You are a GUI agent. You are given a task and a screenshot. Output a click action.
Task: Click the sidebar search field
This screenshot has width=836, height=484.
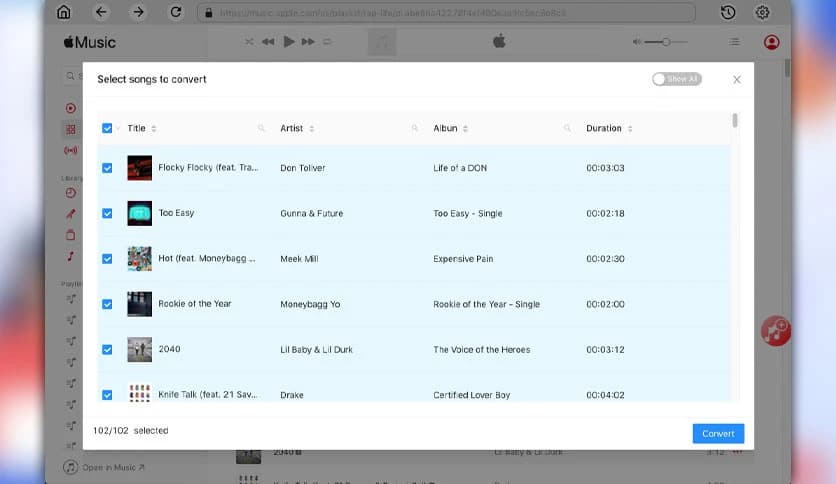click(x=74, y=76)
